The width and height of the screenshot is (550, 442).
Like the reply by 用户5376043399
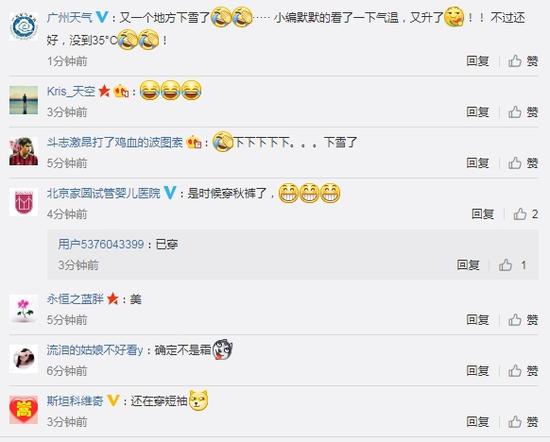point(512,265)
